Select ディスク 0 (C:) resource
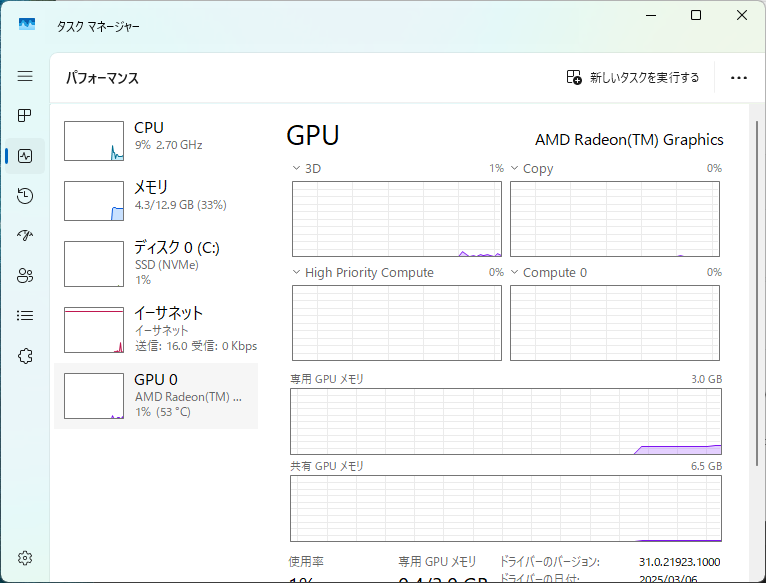The height and width of the screenshot is (583, 766). 156,263
